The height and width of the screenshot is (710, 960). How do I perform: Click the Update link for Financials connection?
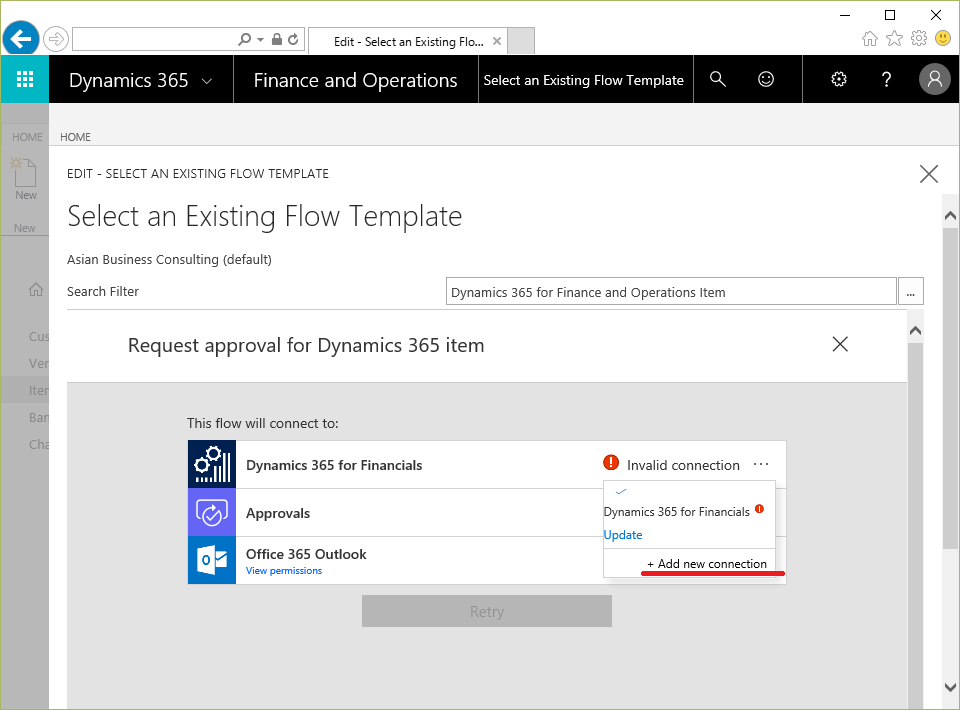pos(623,535)
